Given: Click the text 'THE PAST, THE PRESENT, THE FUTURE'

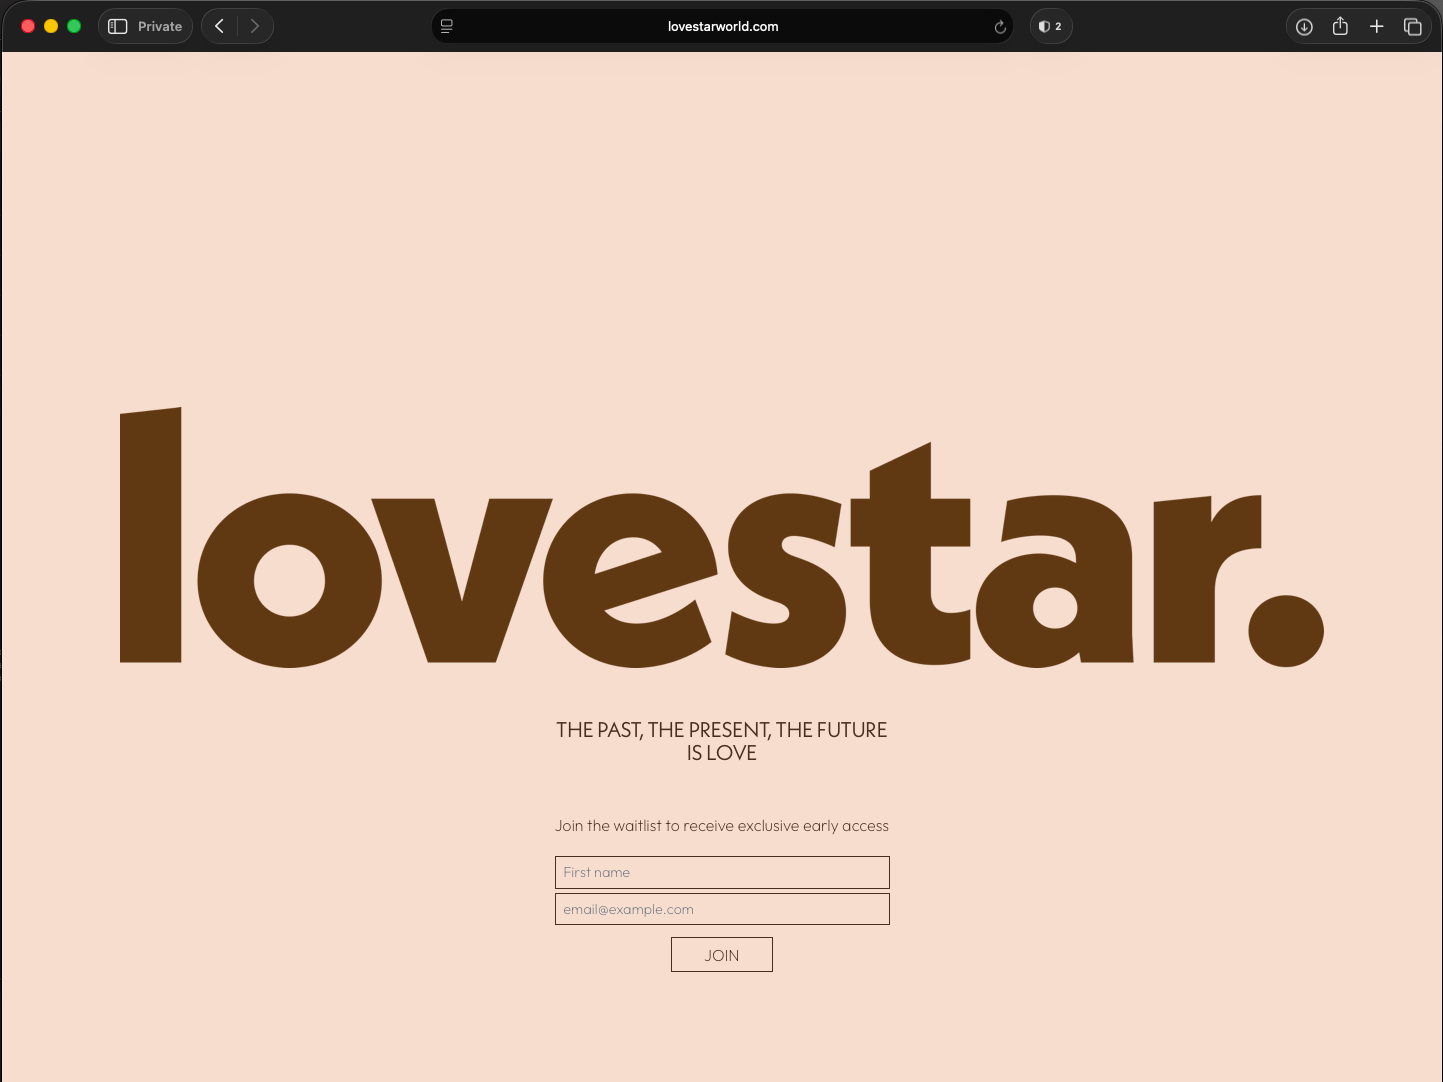Looking at the screenshot, I should click(x=722, y=730).
